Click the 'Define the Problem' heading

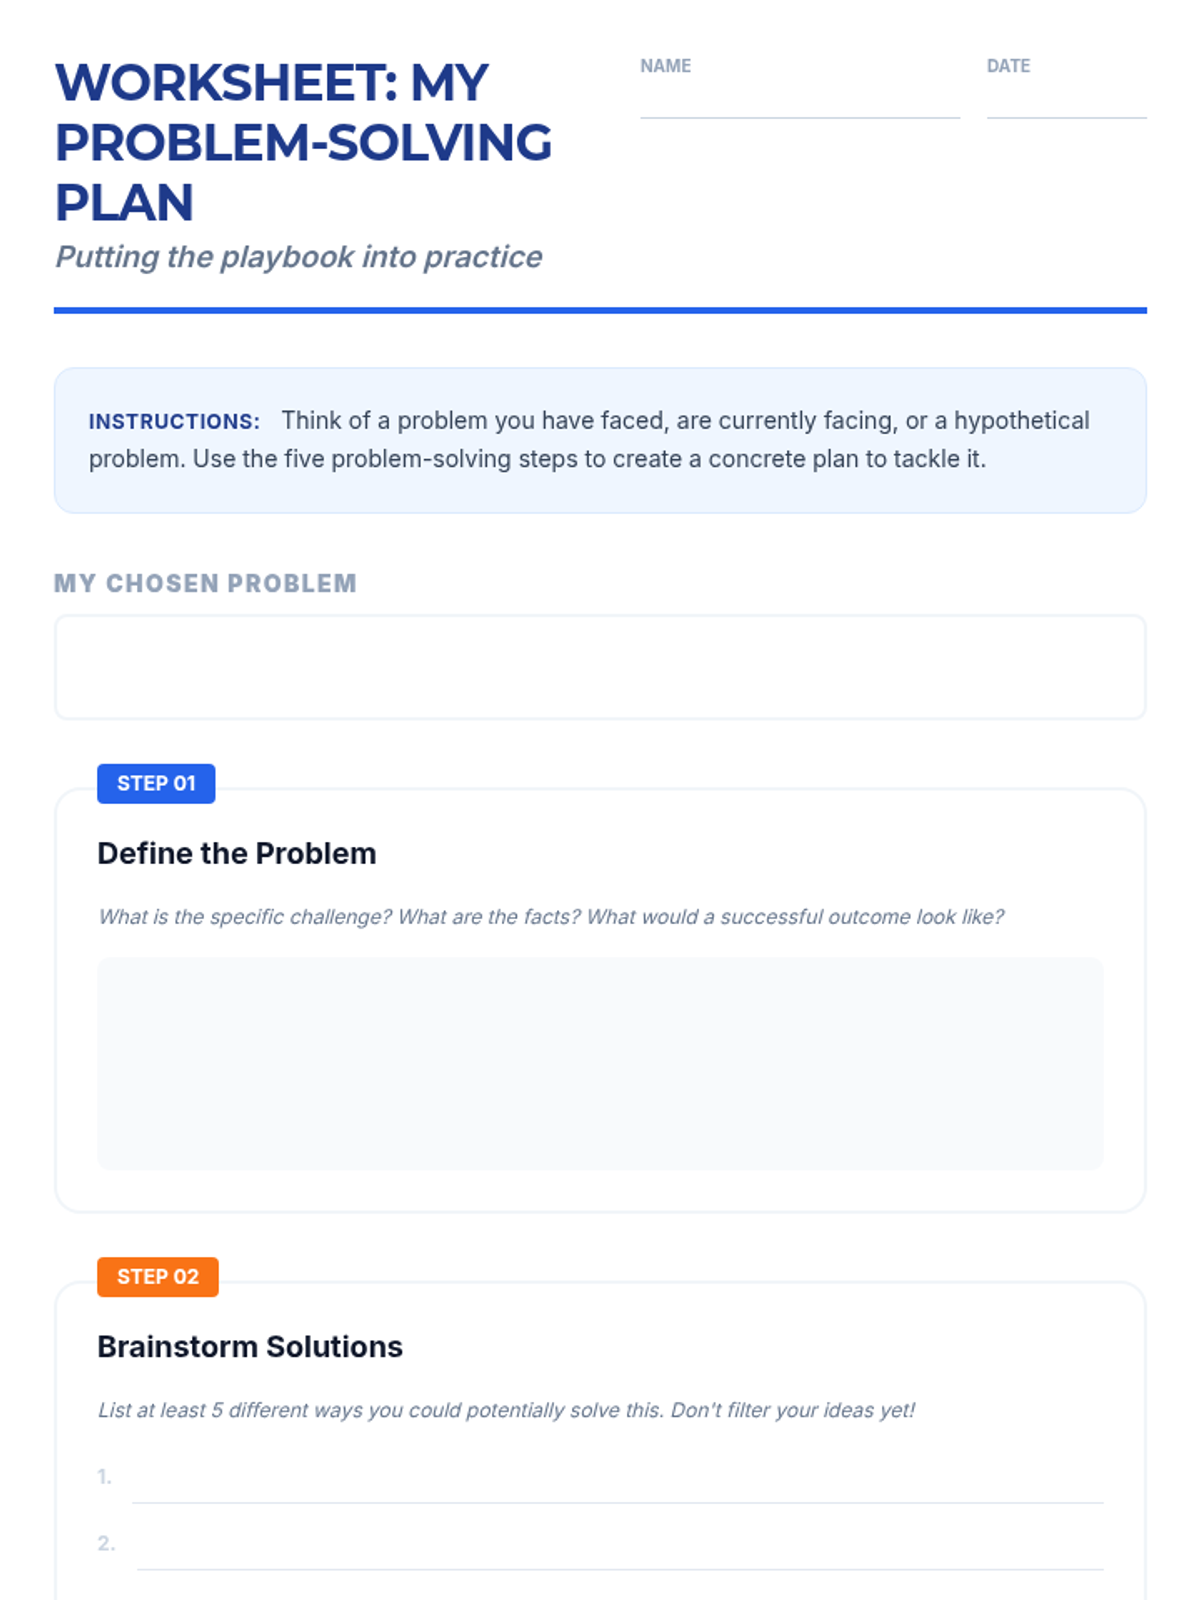237,853
